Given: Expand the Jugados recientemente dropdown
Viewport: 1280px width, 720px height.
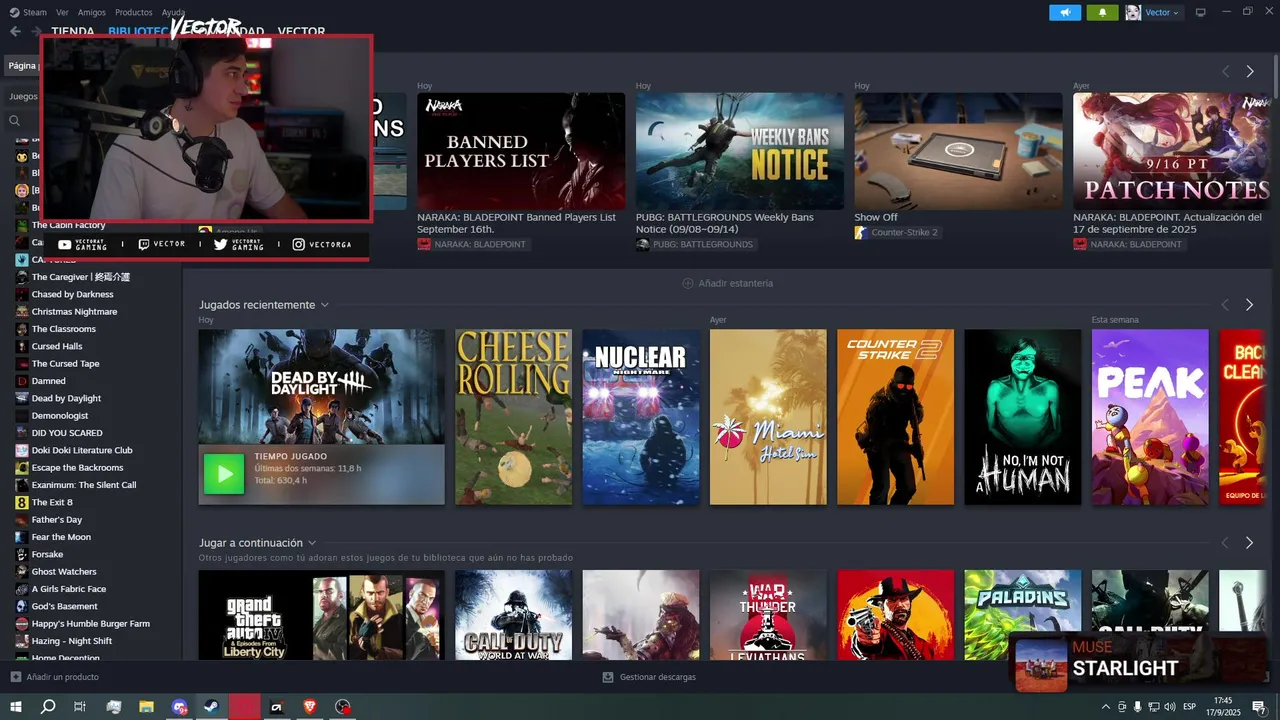Looking at the screenshot, I should [325, 305].
